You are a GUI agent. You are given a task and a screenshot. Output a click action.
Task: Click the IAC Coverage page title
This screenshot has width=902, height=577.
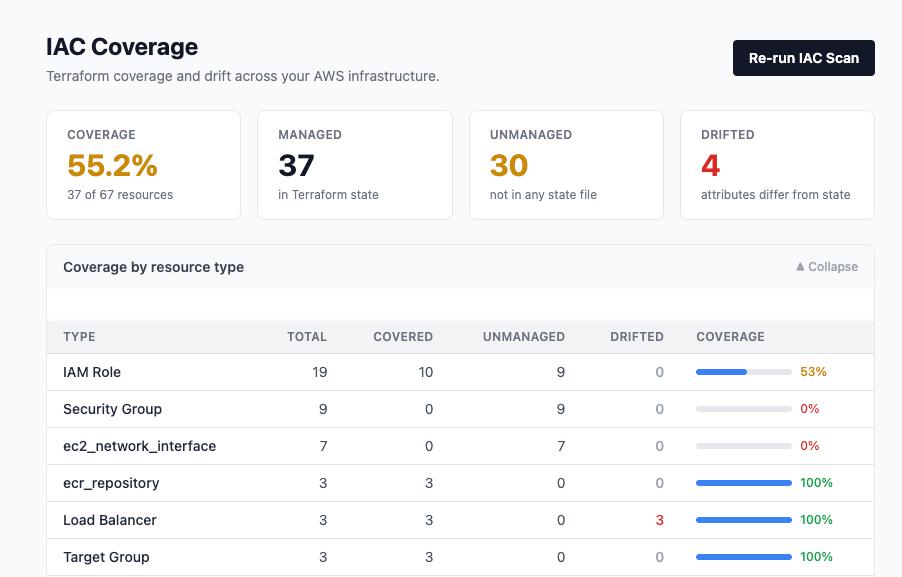click(x=122, y=47)
